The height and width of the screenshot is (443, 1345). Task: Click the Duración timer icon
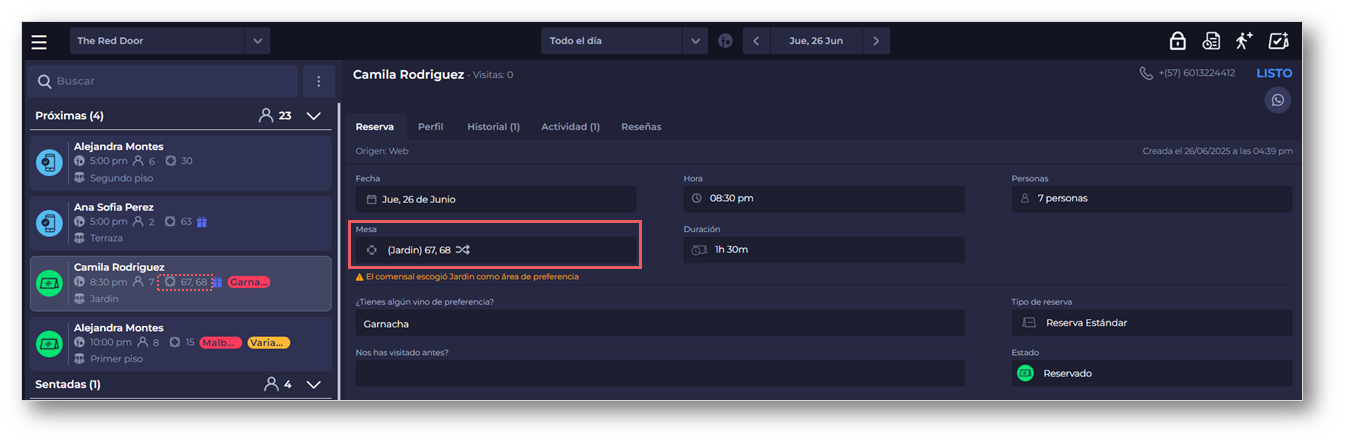[699, 249]
